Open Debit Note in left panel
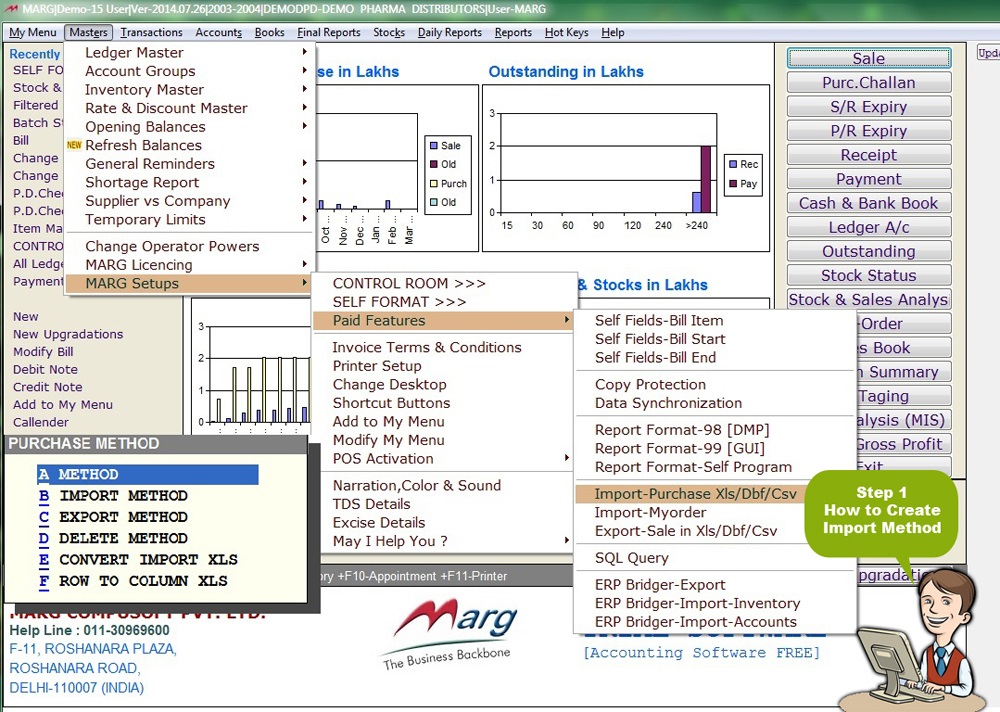 [x=45, y=369]
